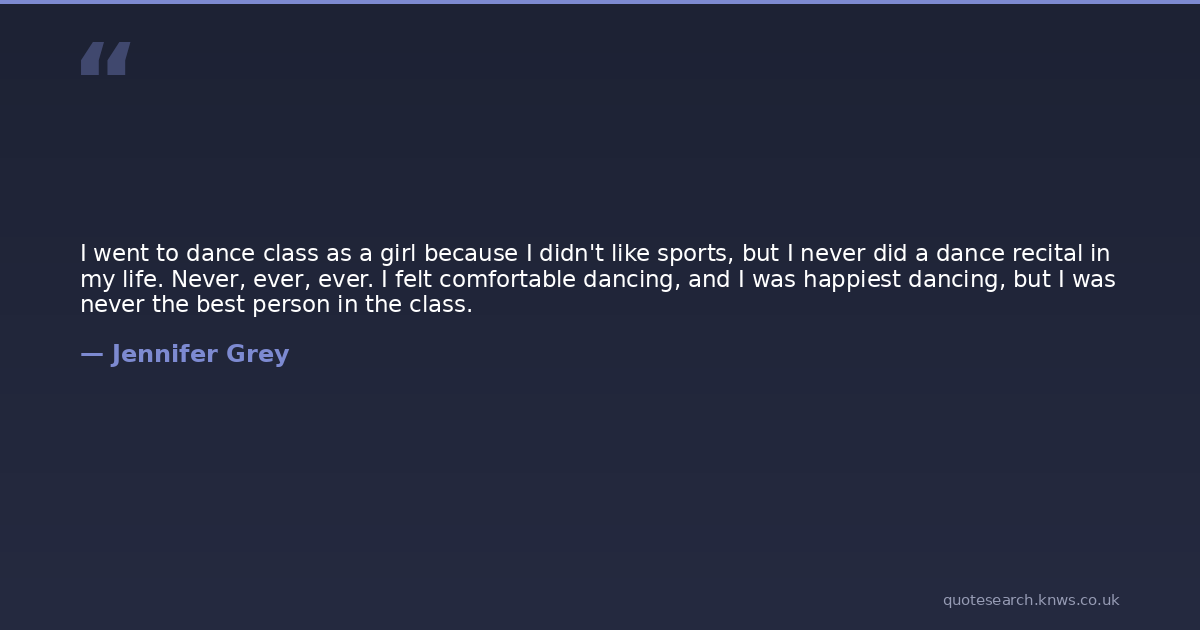Click the word "best" in the quote
Image resolution: width=1200 pixels, height=630 pixels.
coord(221,306)
